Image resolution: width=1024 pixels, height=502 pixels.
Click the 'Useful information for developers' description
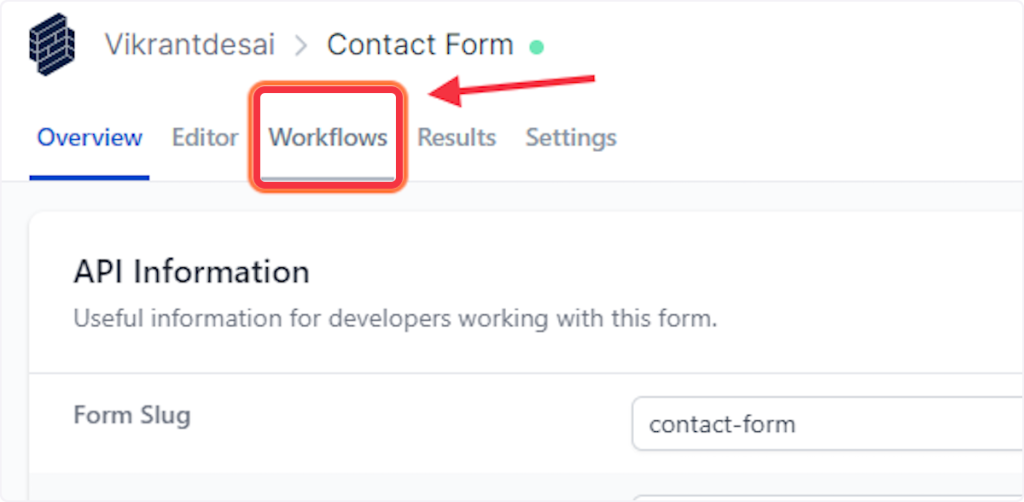click(x=395, y=320)
